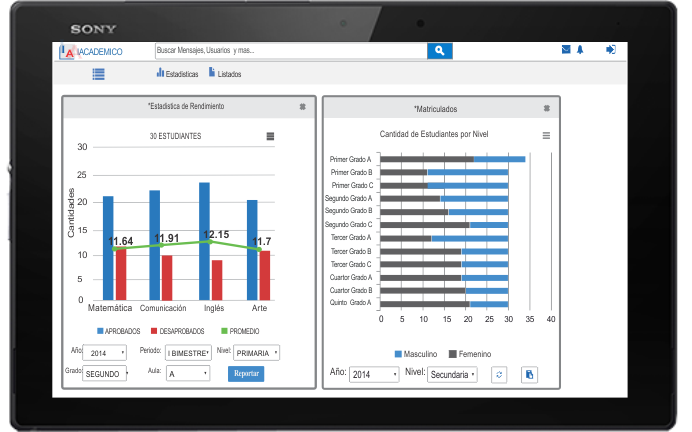Toggle the sidebar list menu icon
This screenshot has width=692, height=432.
[x=98, y=73]
